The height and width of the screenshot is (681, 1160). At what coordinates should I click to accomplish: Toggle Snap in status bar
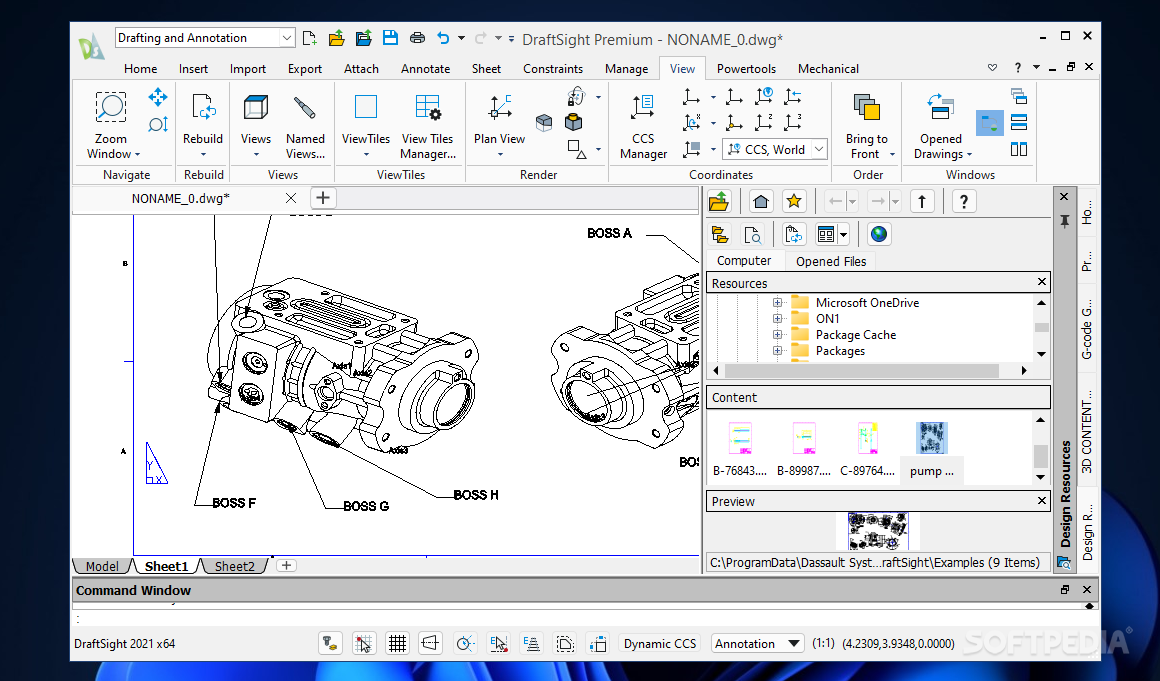coord(362,643)
